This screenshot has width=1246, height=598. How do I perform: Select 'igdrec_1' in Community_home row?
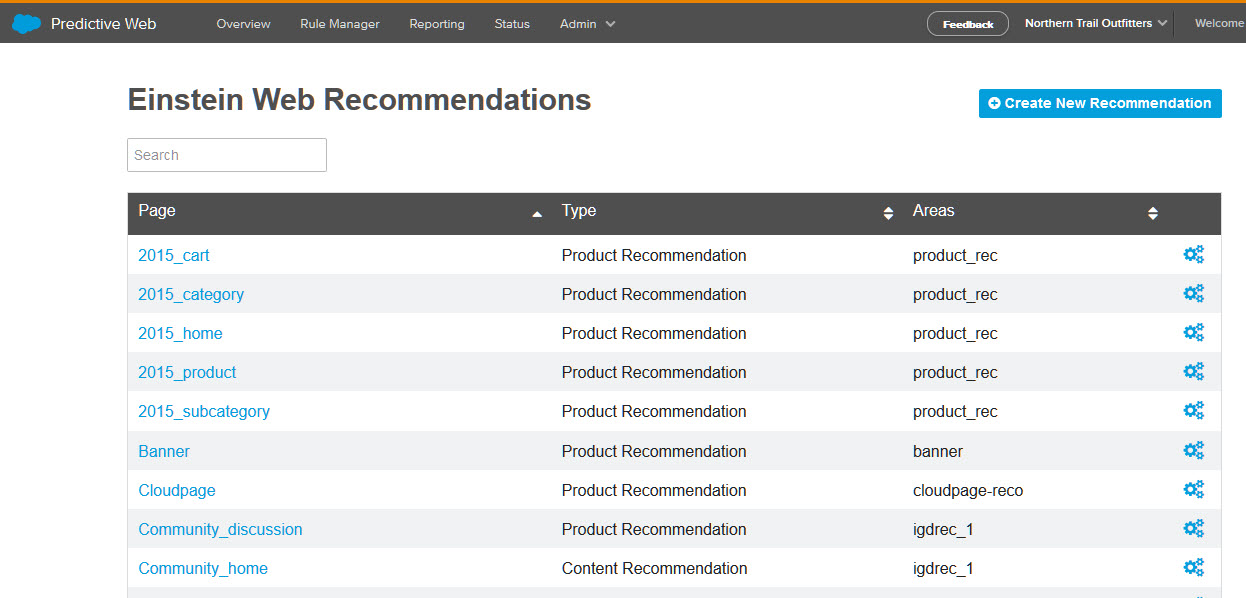943,568
